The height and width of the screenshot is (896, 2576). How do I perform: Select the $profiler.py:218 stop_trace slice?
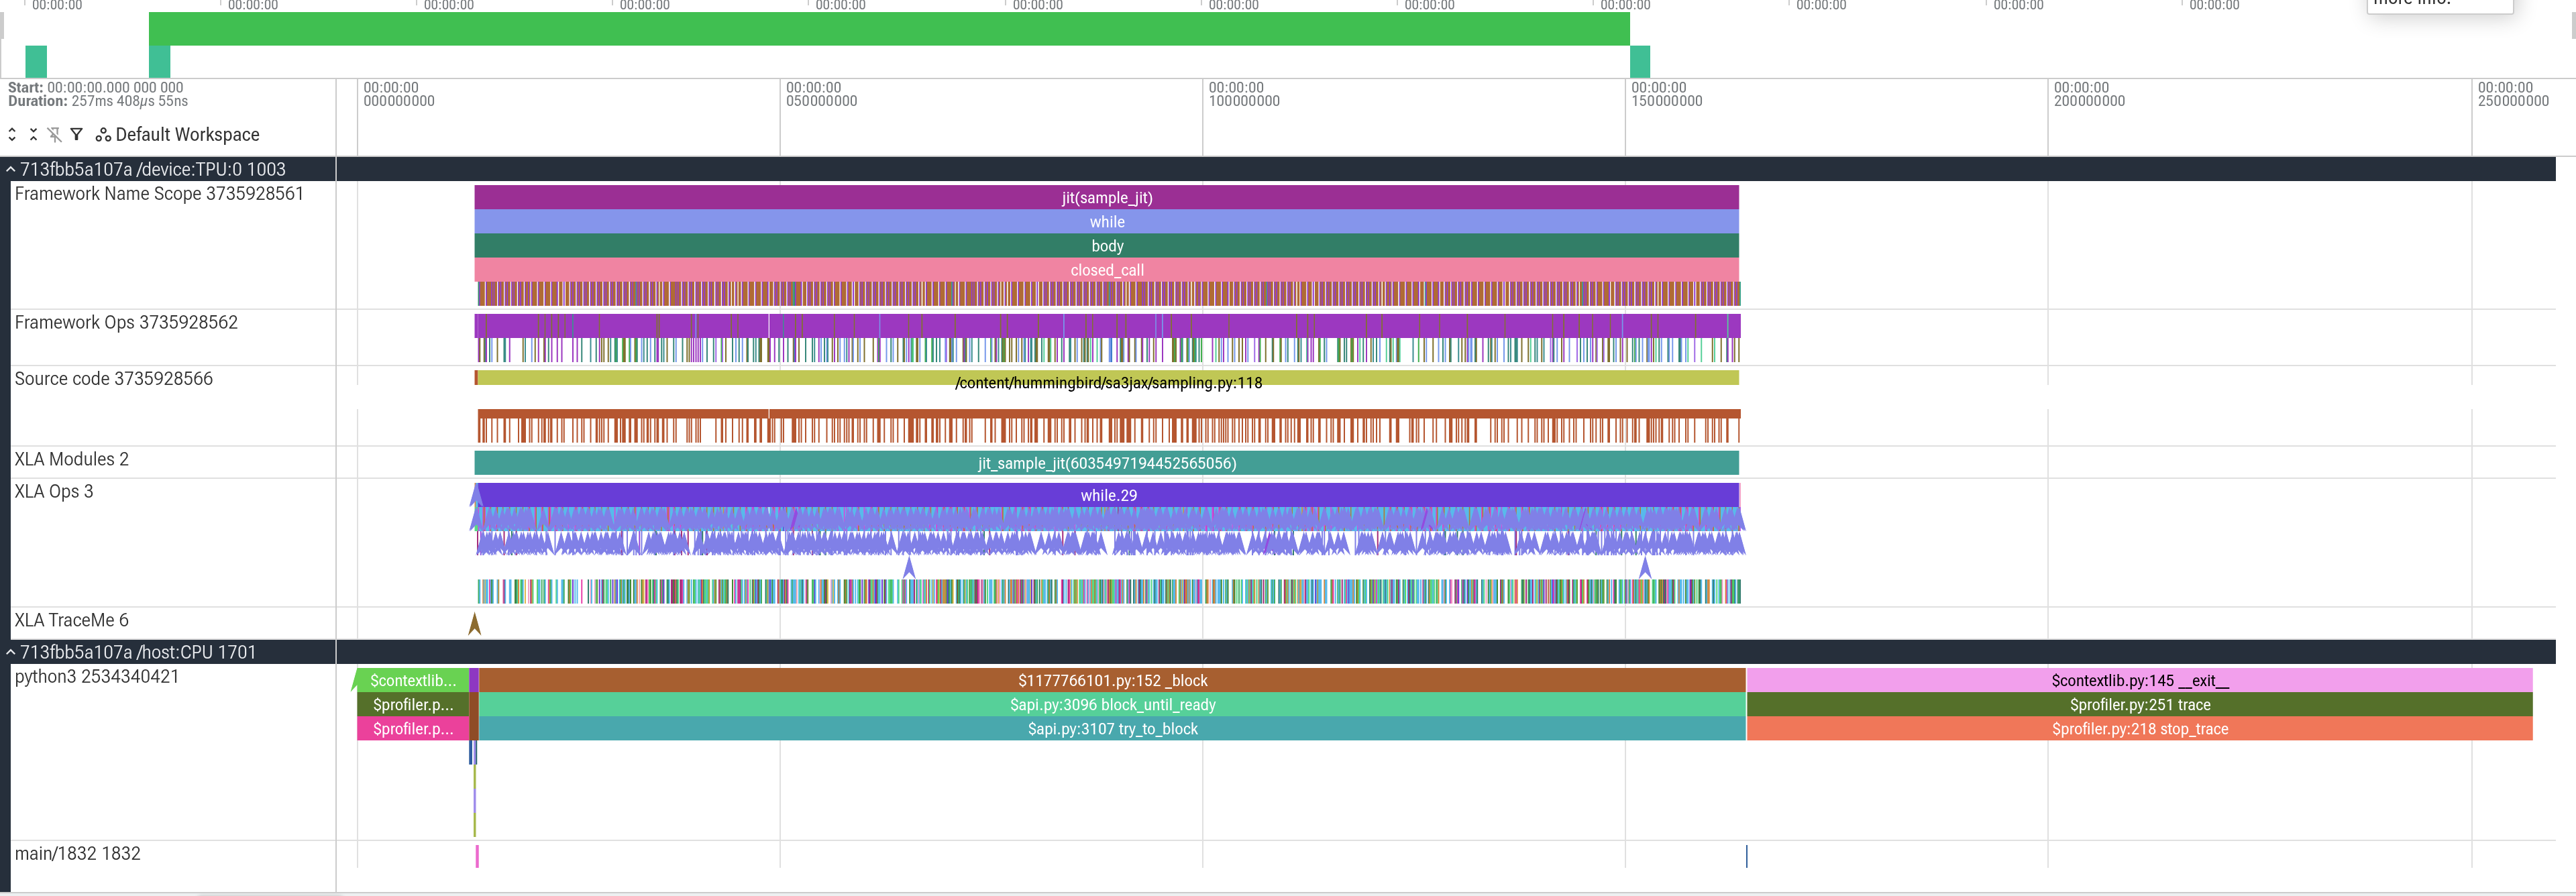[2139, 728]
